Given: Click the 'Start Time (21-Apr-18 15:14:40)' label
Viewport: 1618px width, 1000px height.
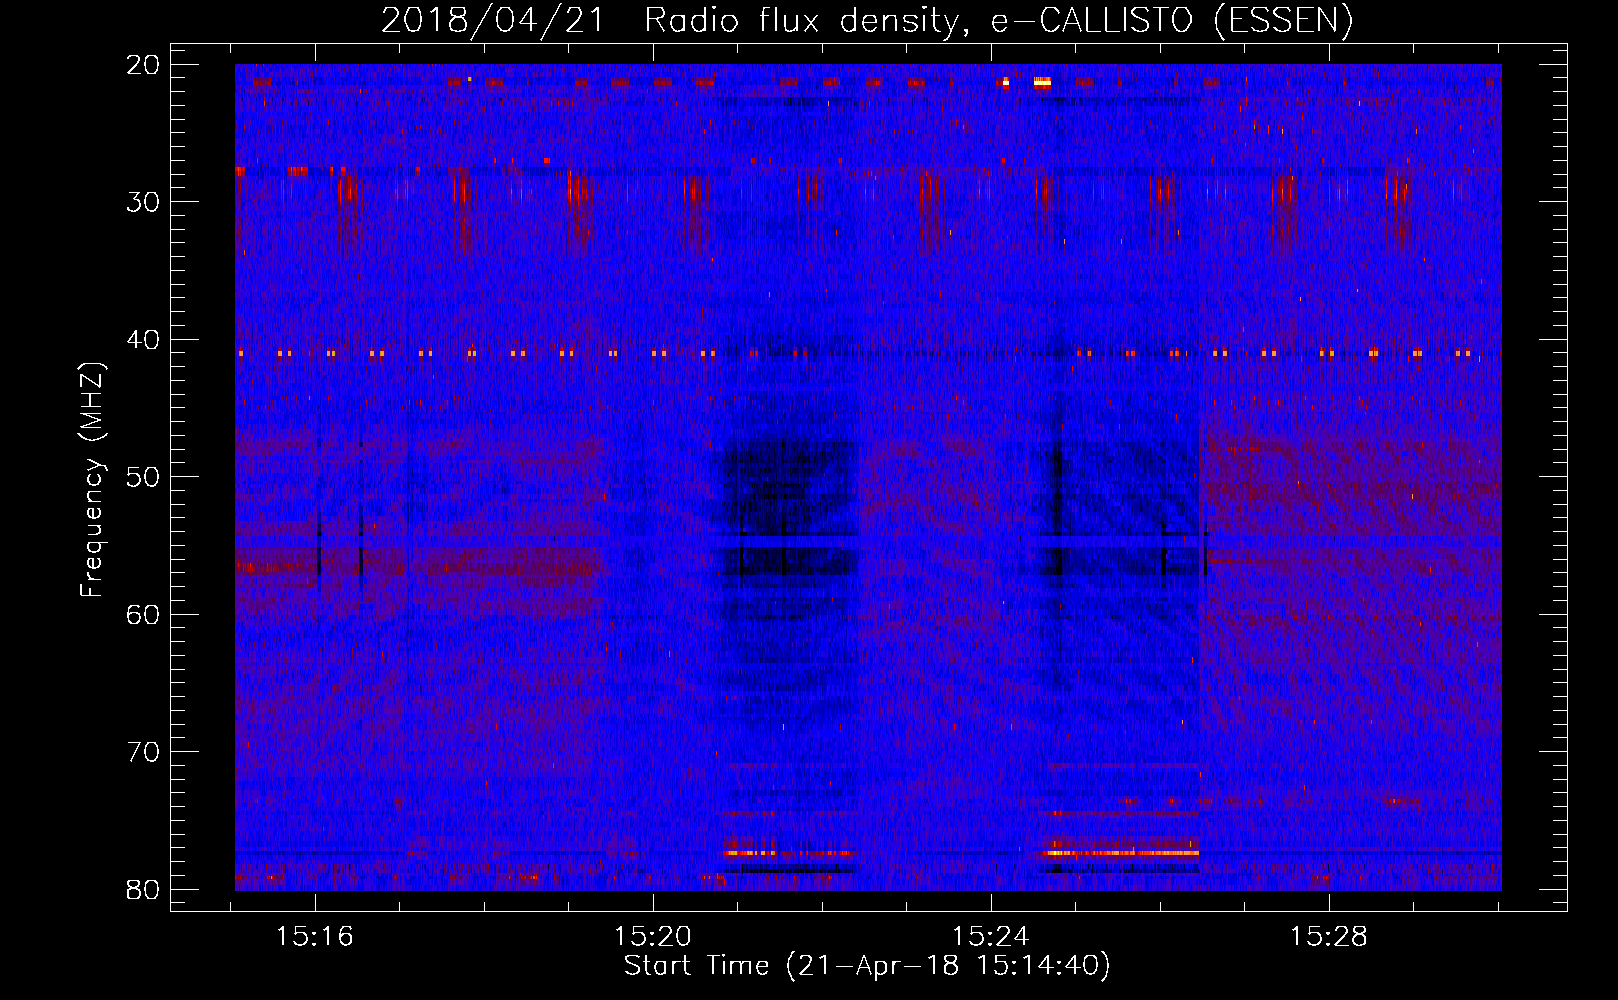Looking at the screenshot, I should click(x=867, y=965).
